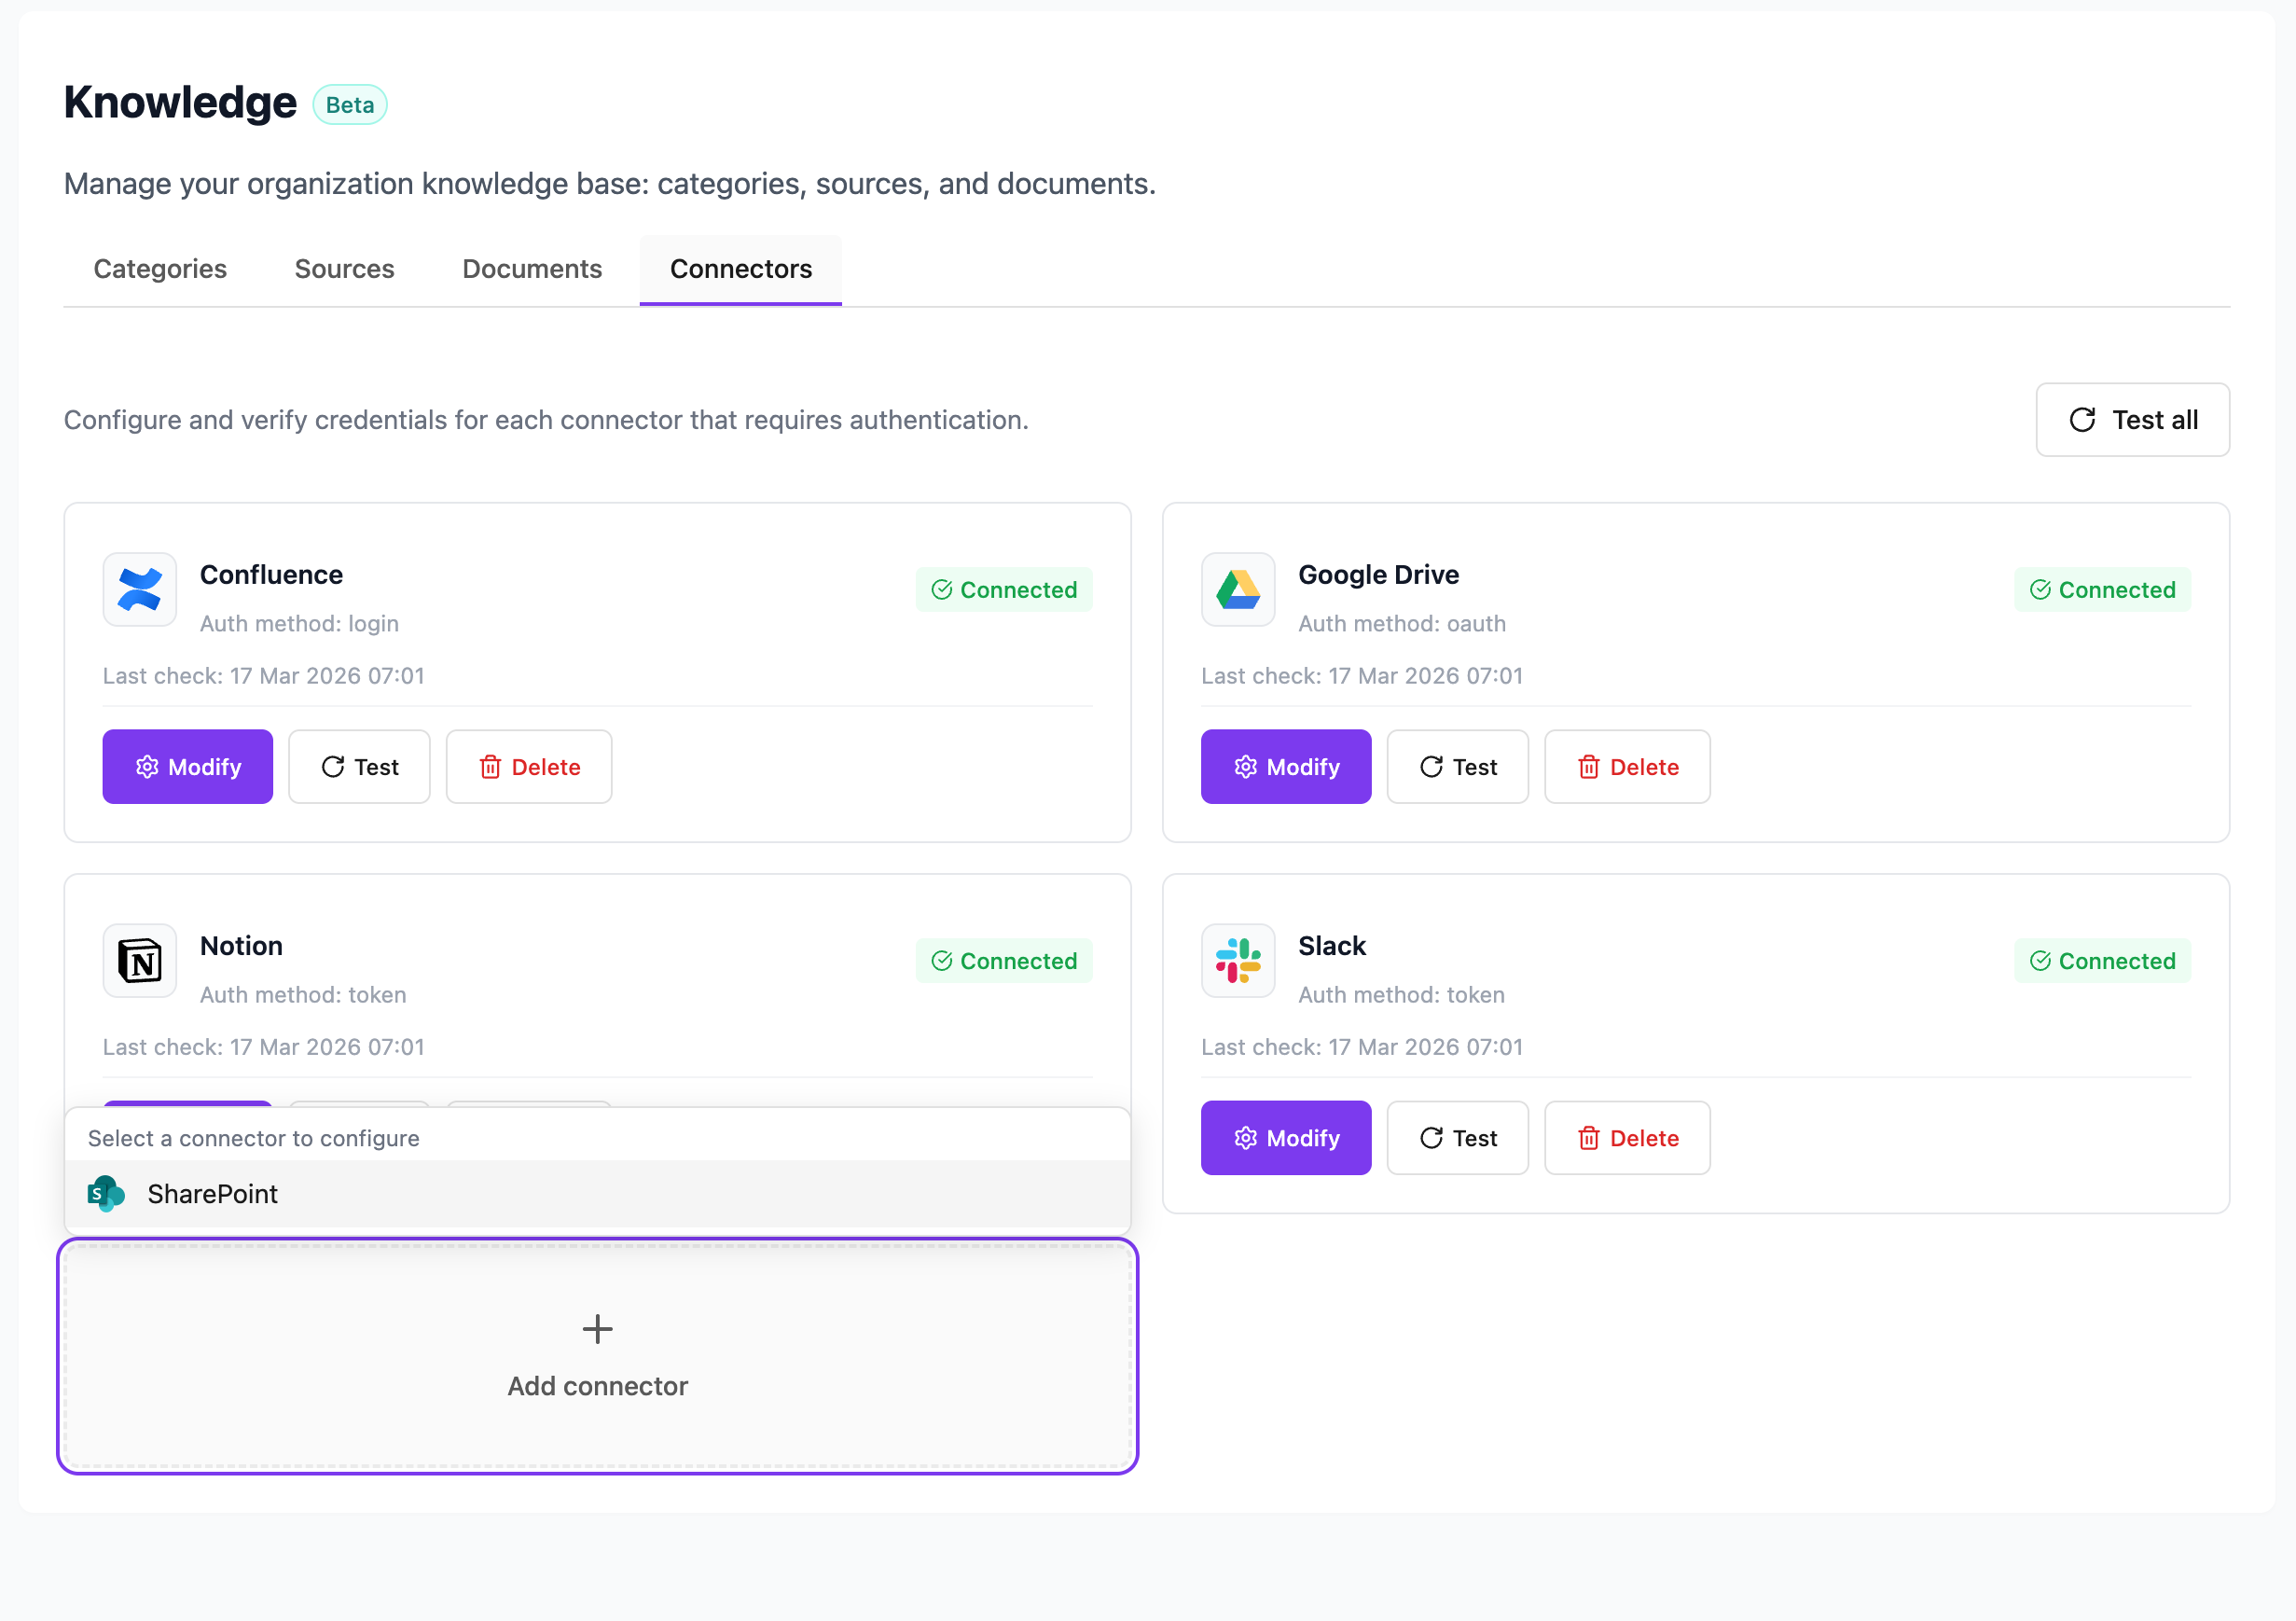Select SharePoint from the connector list
This screenshot has height=1621, width=2296.
212,1194
